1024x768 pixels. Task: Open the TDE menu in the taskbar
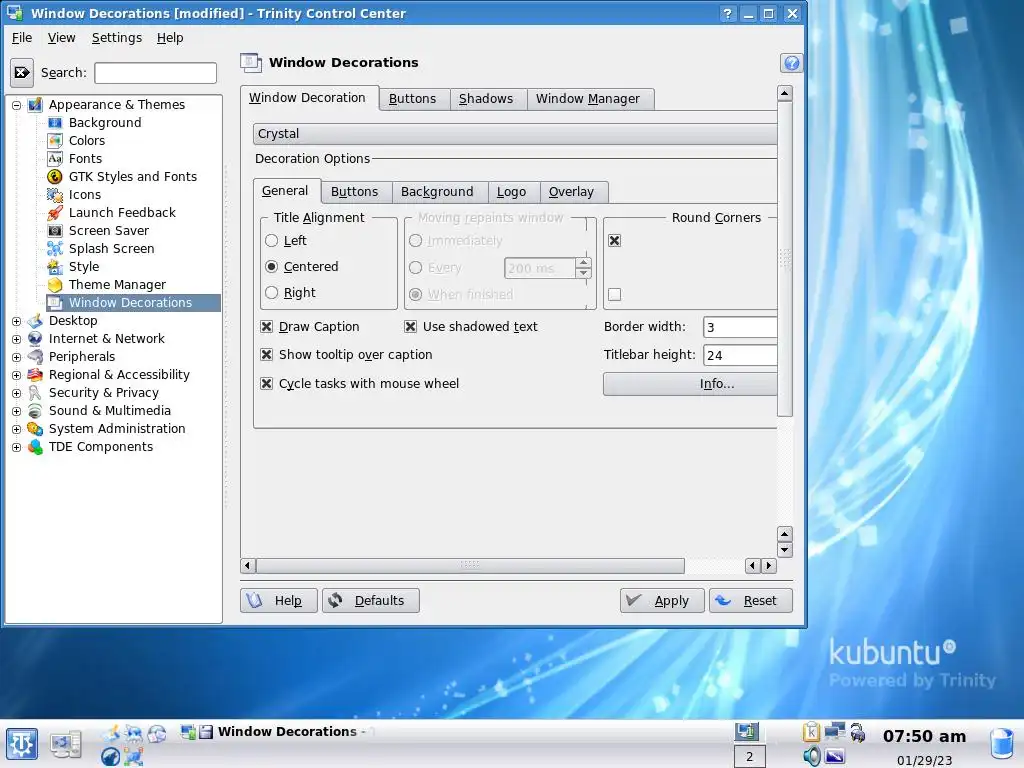[x=22, y=744]
